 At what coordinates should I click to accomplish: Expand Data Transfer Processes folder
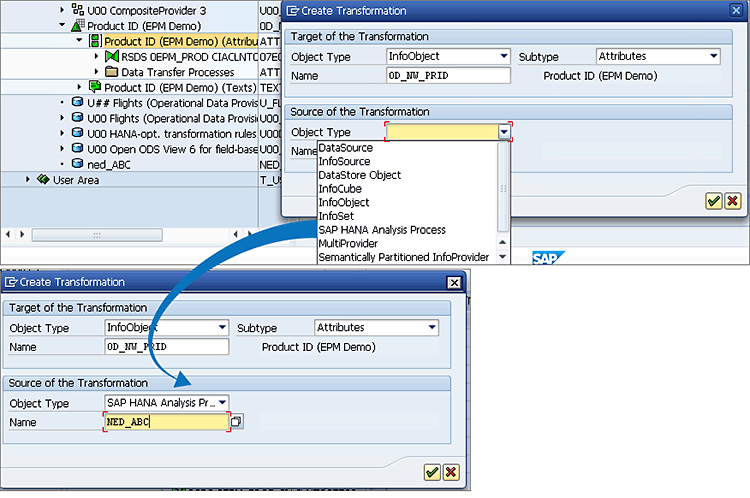(x=97, y=71)
